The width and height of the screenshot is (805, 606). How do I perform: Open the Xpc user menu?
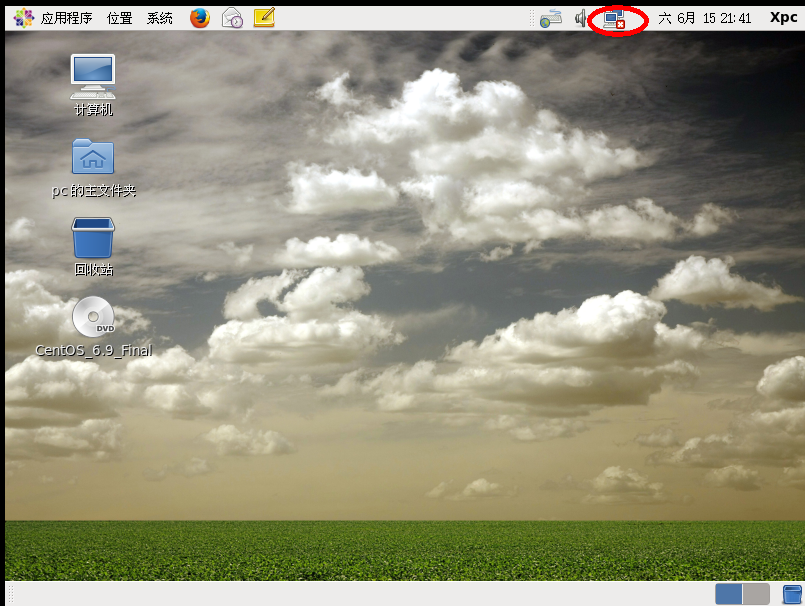783,18
